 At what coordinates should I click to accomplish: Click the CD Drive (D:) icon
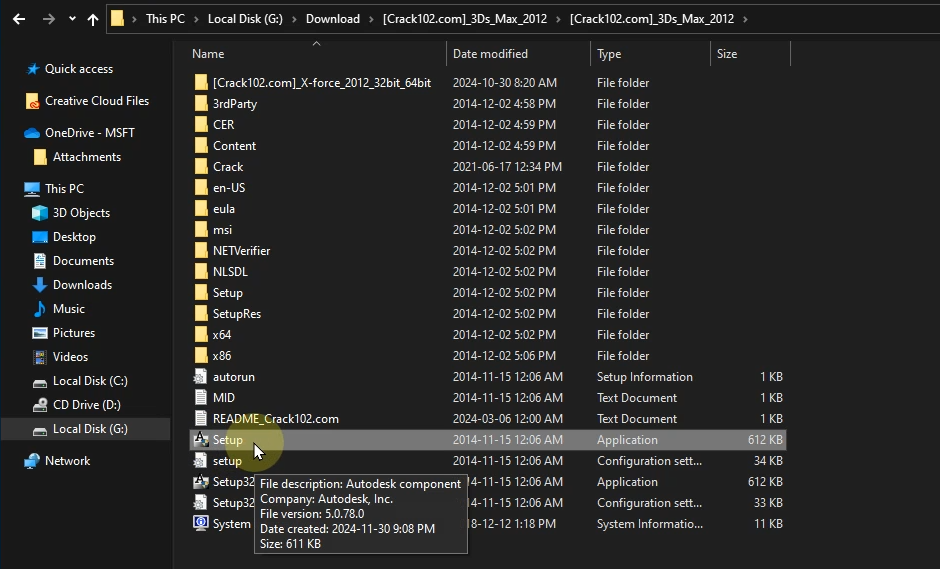coord(40,405)
